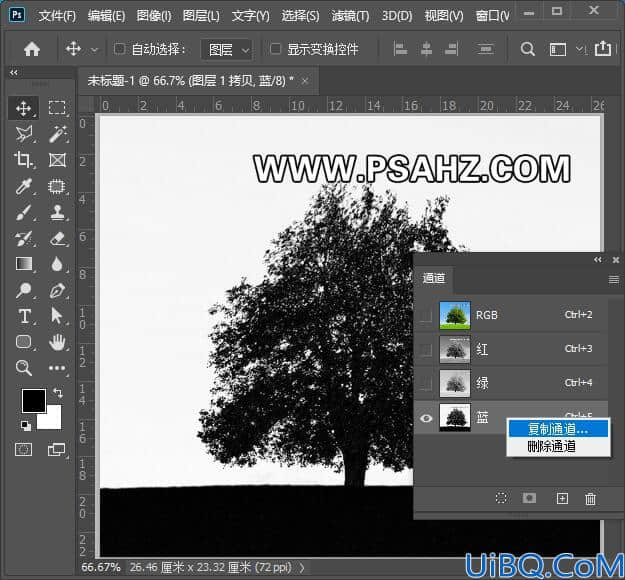The height and width of the screenshot is (580, 625).
Task: Choose 删除通道 from context menu
Action: tap(558, 446)
